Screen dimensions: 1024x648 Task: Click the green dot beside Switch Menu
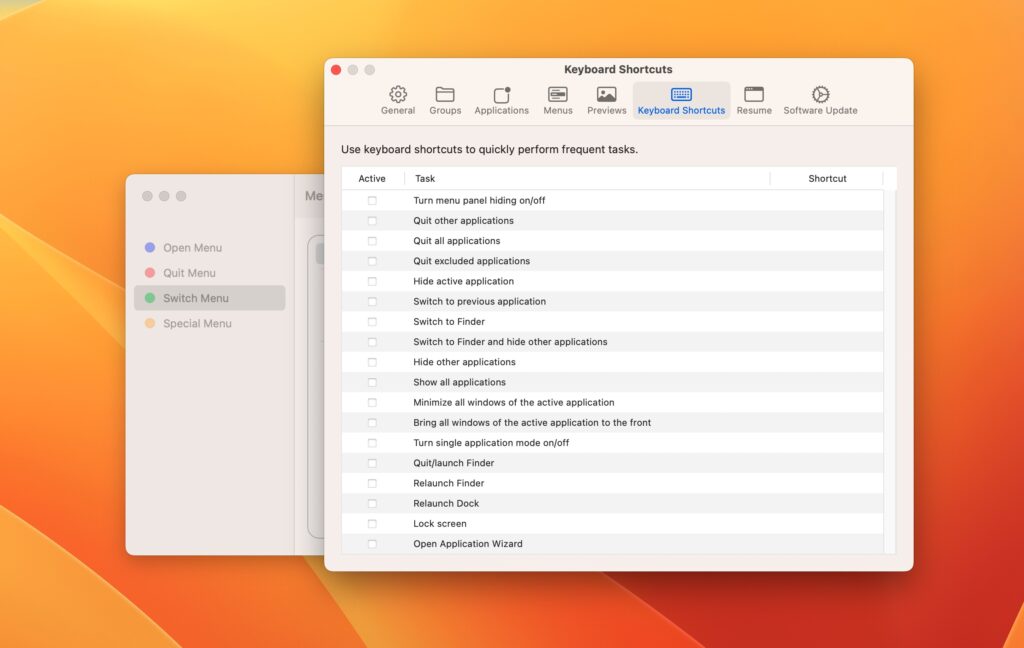click(x=151, y=298)
